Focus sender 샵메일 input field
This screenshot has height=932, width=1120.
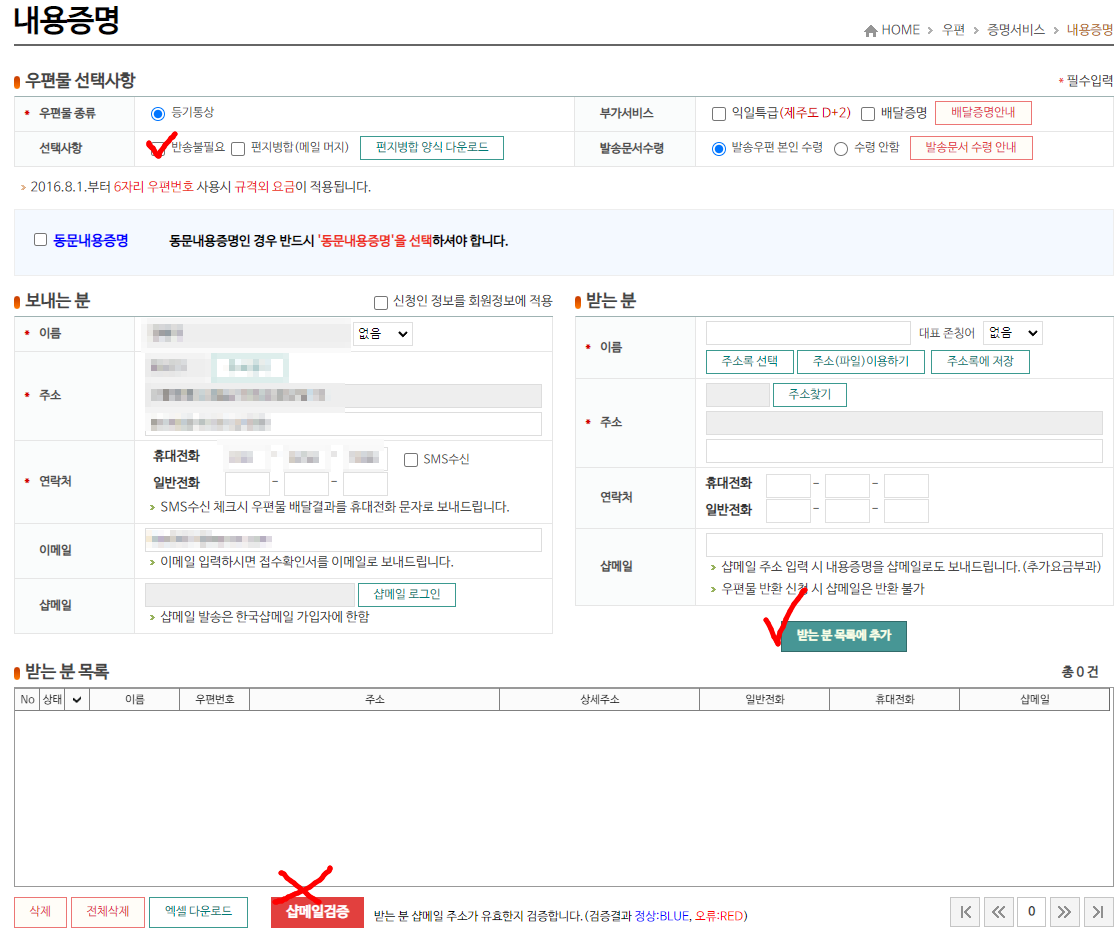(249, 594)
